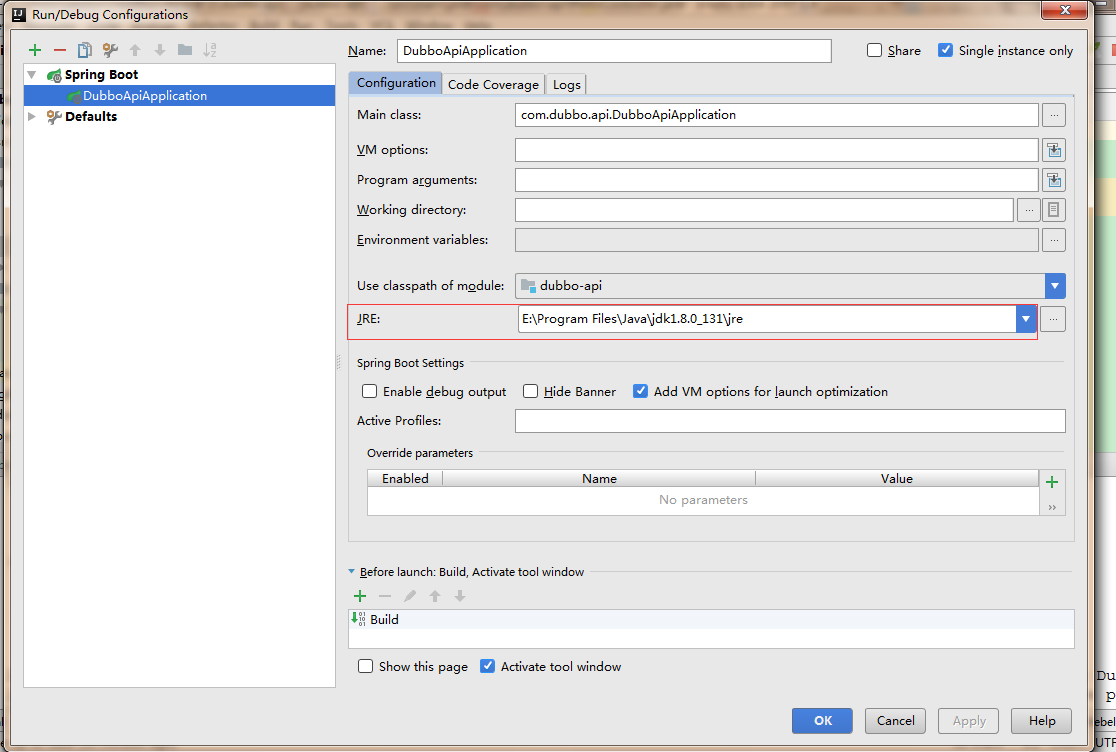
Task: Click the red minus remove configuration icon
Action: tap(60, 50)
